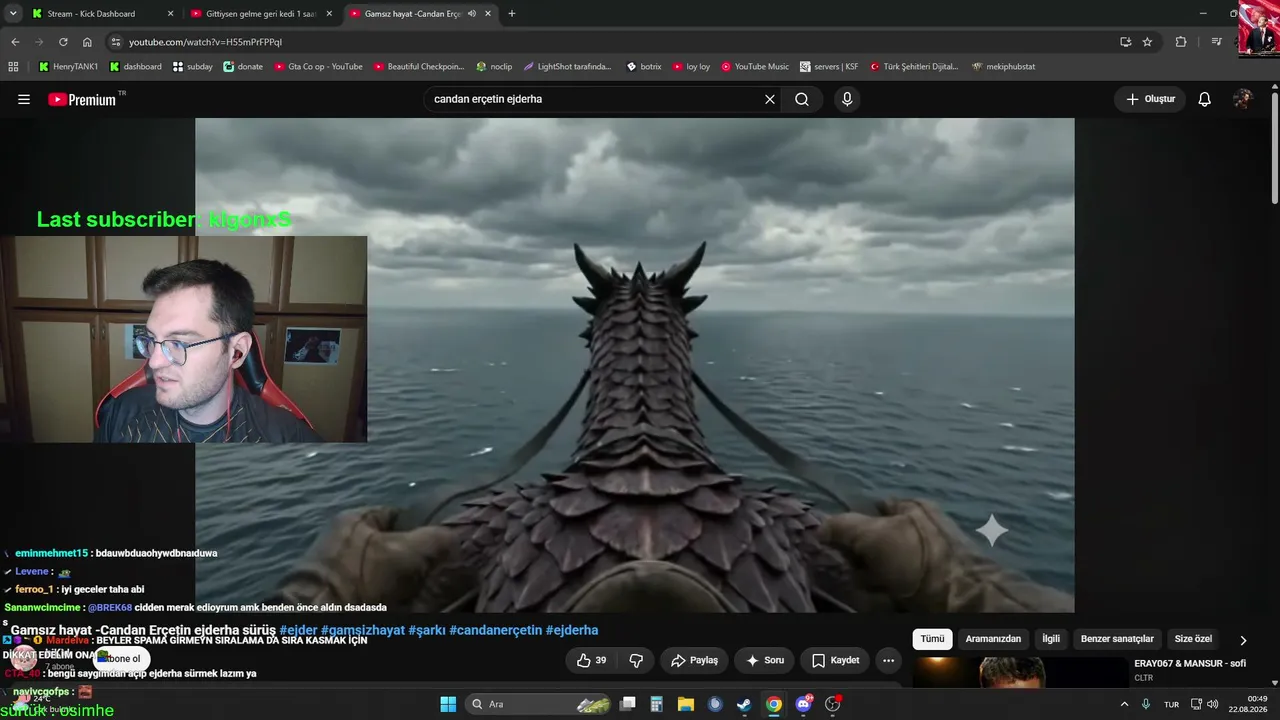Open a new Chrome tab

[x=512, y=14]
